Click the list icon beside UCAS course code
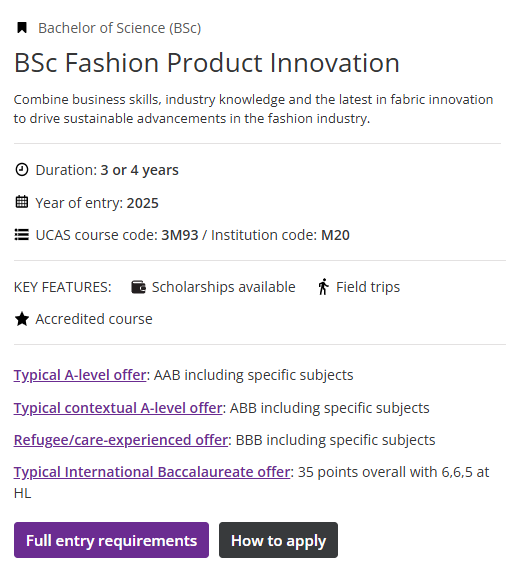This screenshot has width=515, height=581. click(x=22, y=235)
